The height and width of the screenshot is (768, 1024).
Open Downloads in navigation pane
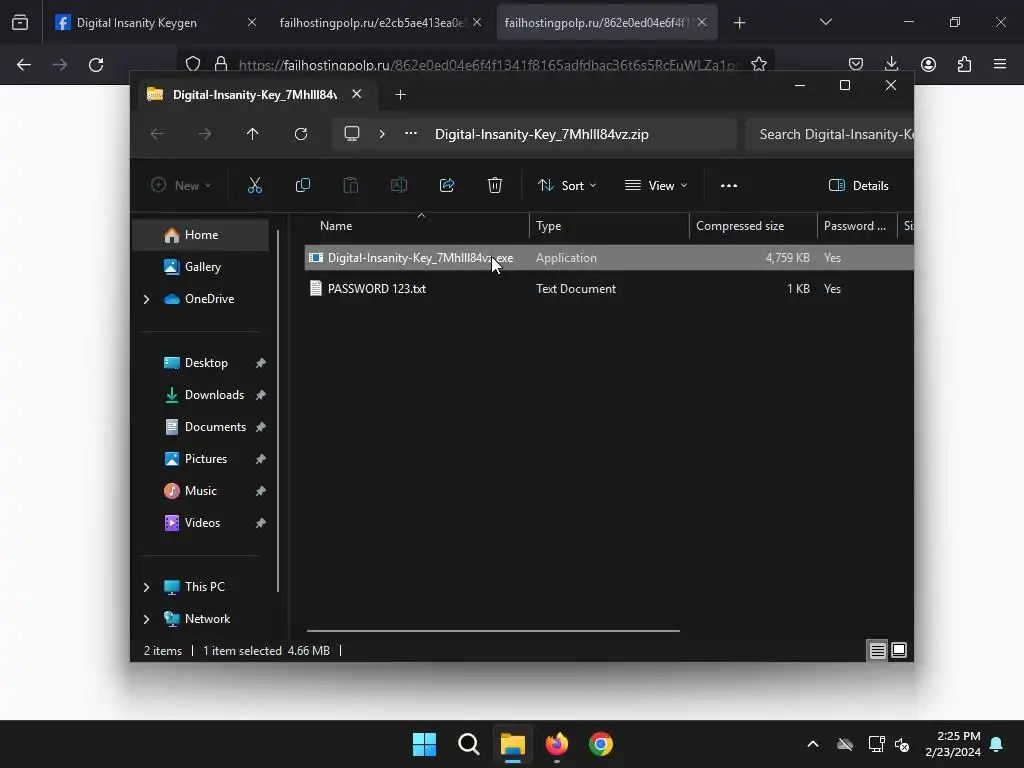[x=201, y=395]
